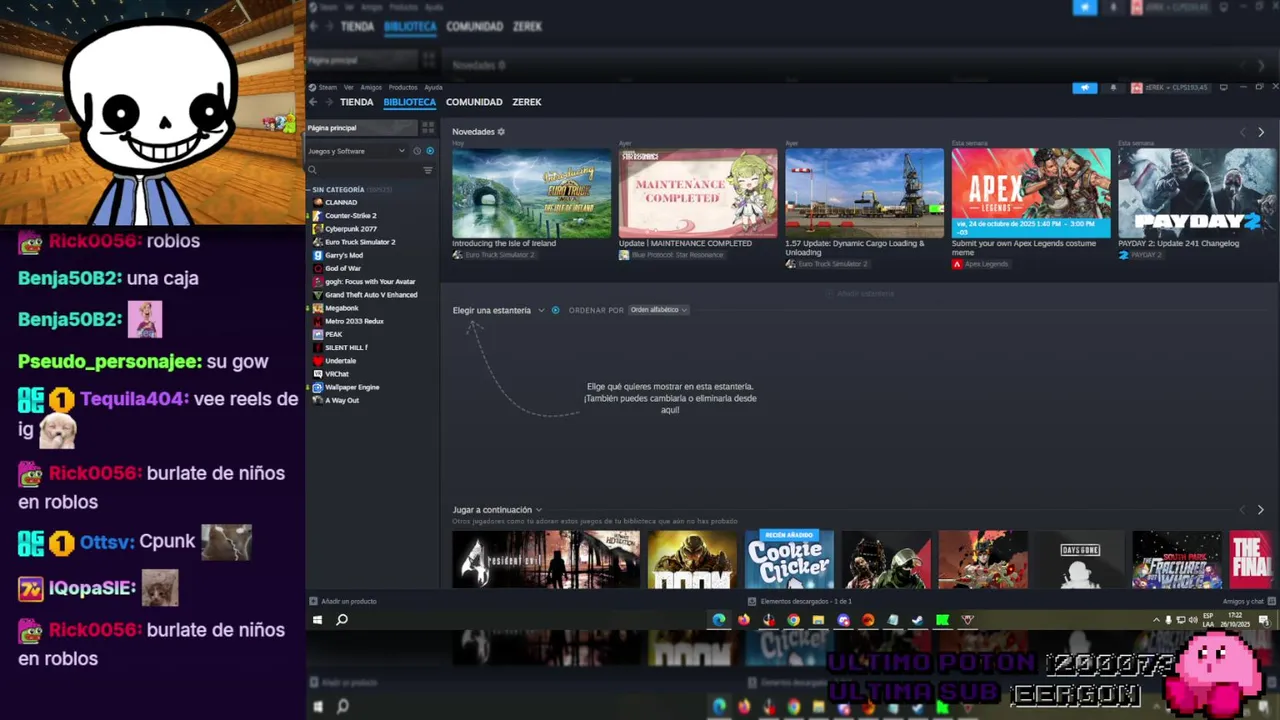Click the taskbar search magnifier

click(342, 620)
